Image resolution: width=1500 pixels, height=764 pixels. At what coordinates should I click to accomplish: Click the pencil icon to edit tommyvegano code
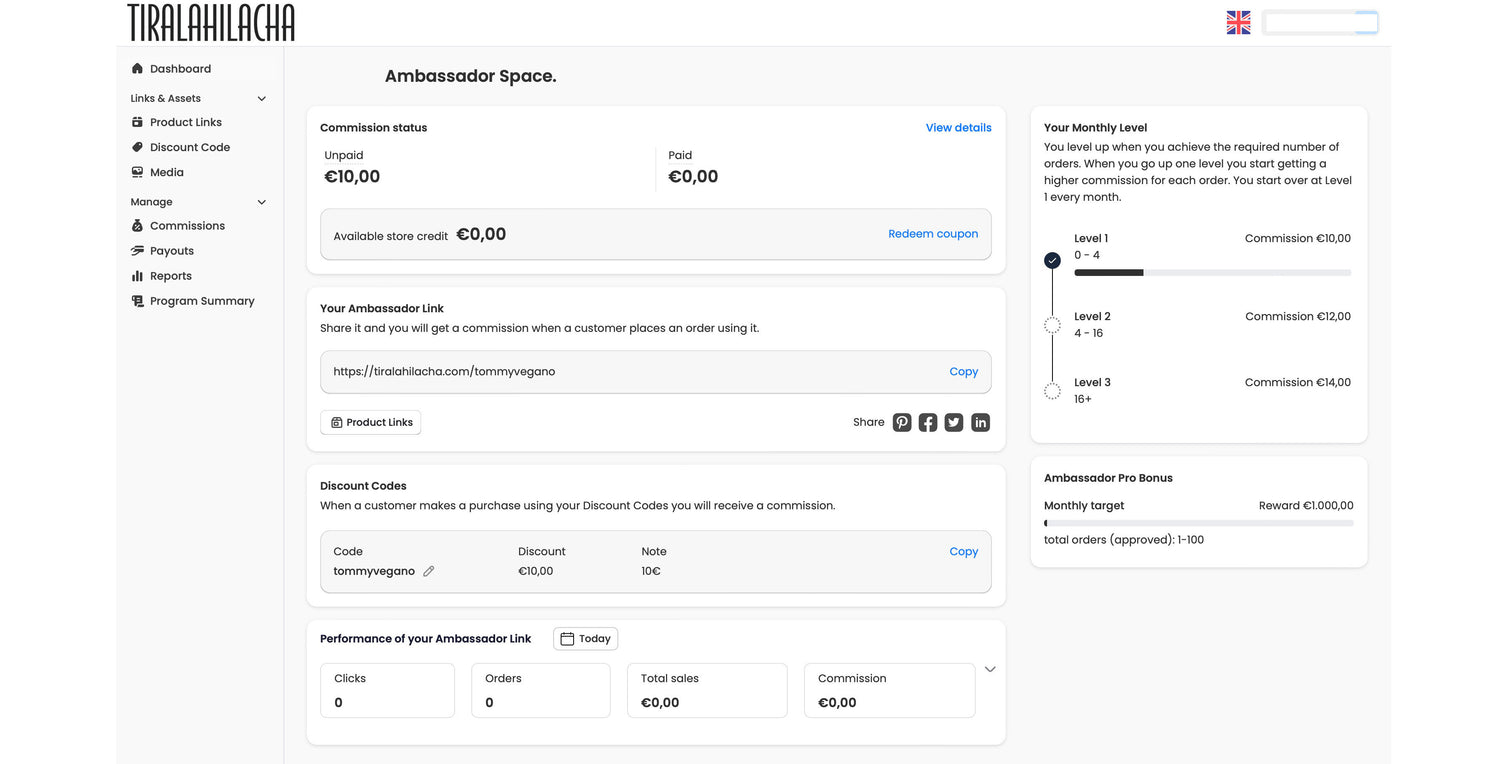click(429, 572)
